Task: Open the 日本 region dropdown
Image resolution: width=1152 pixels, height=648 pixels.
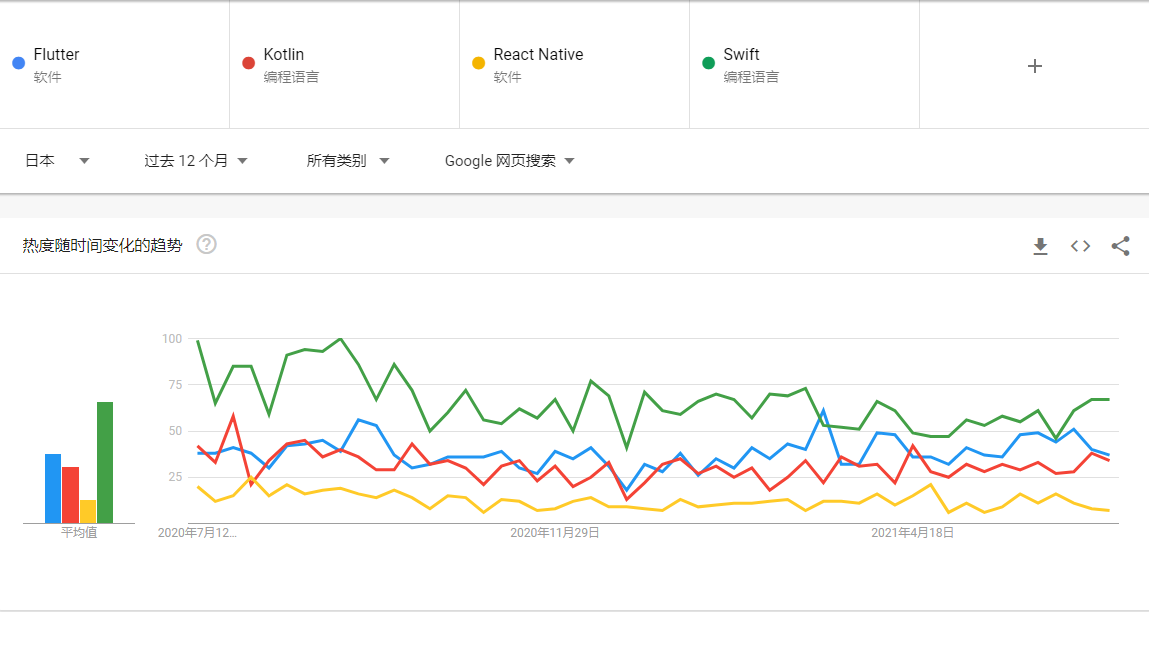Action: [x=57, y=161]
